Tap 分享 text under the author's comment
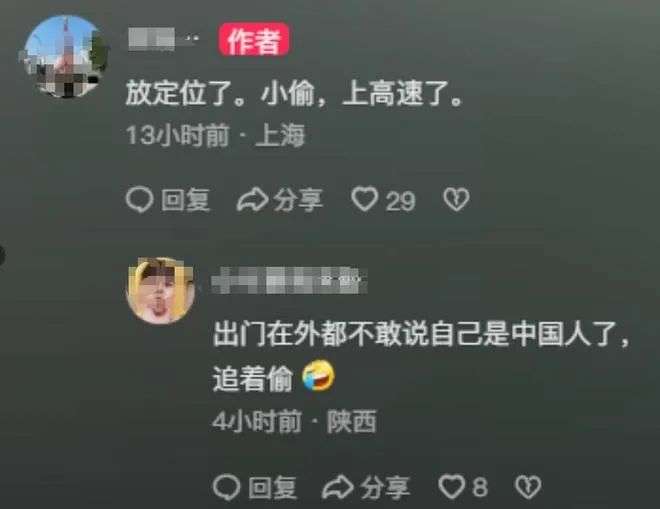 click(298, 200)
